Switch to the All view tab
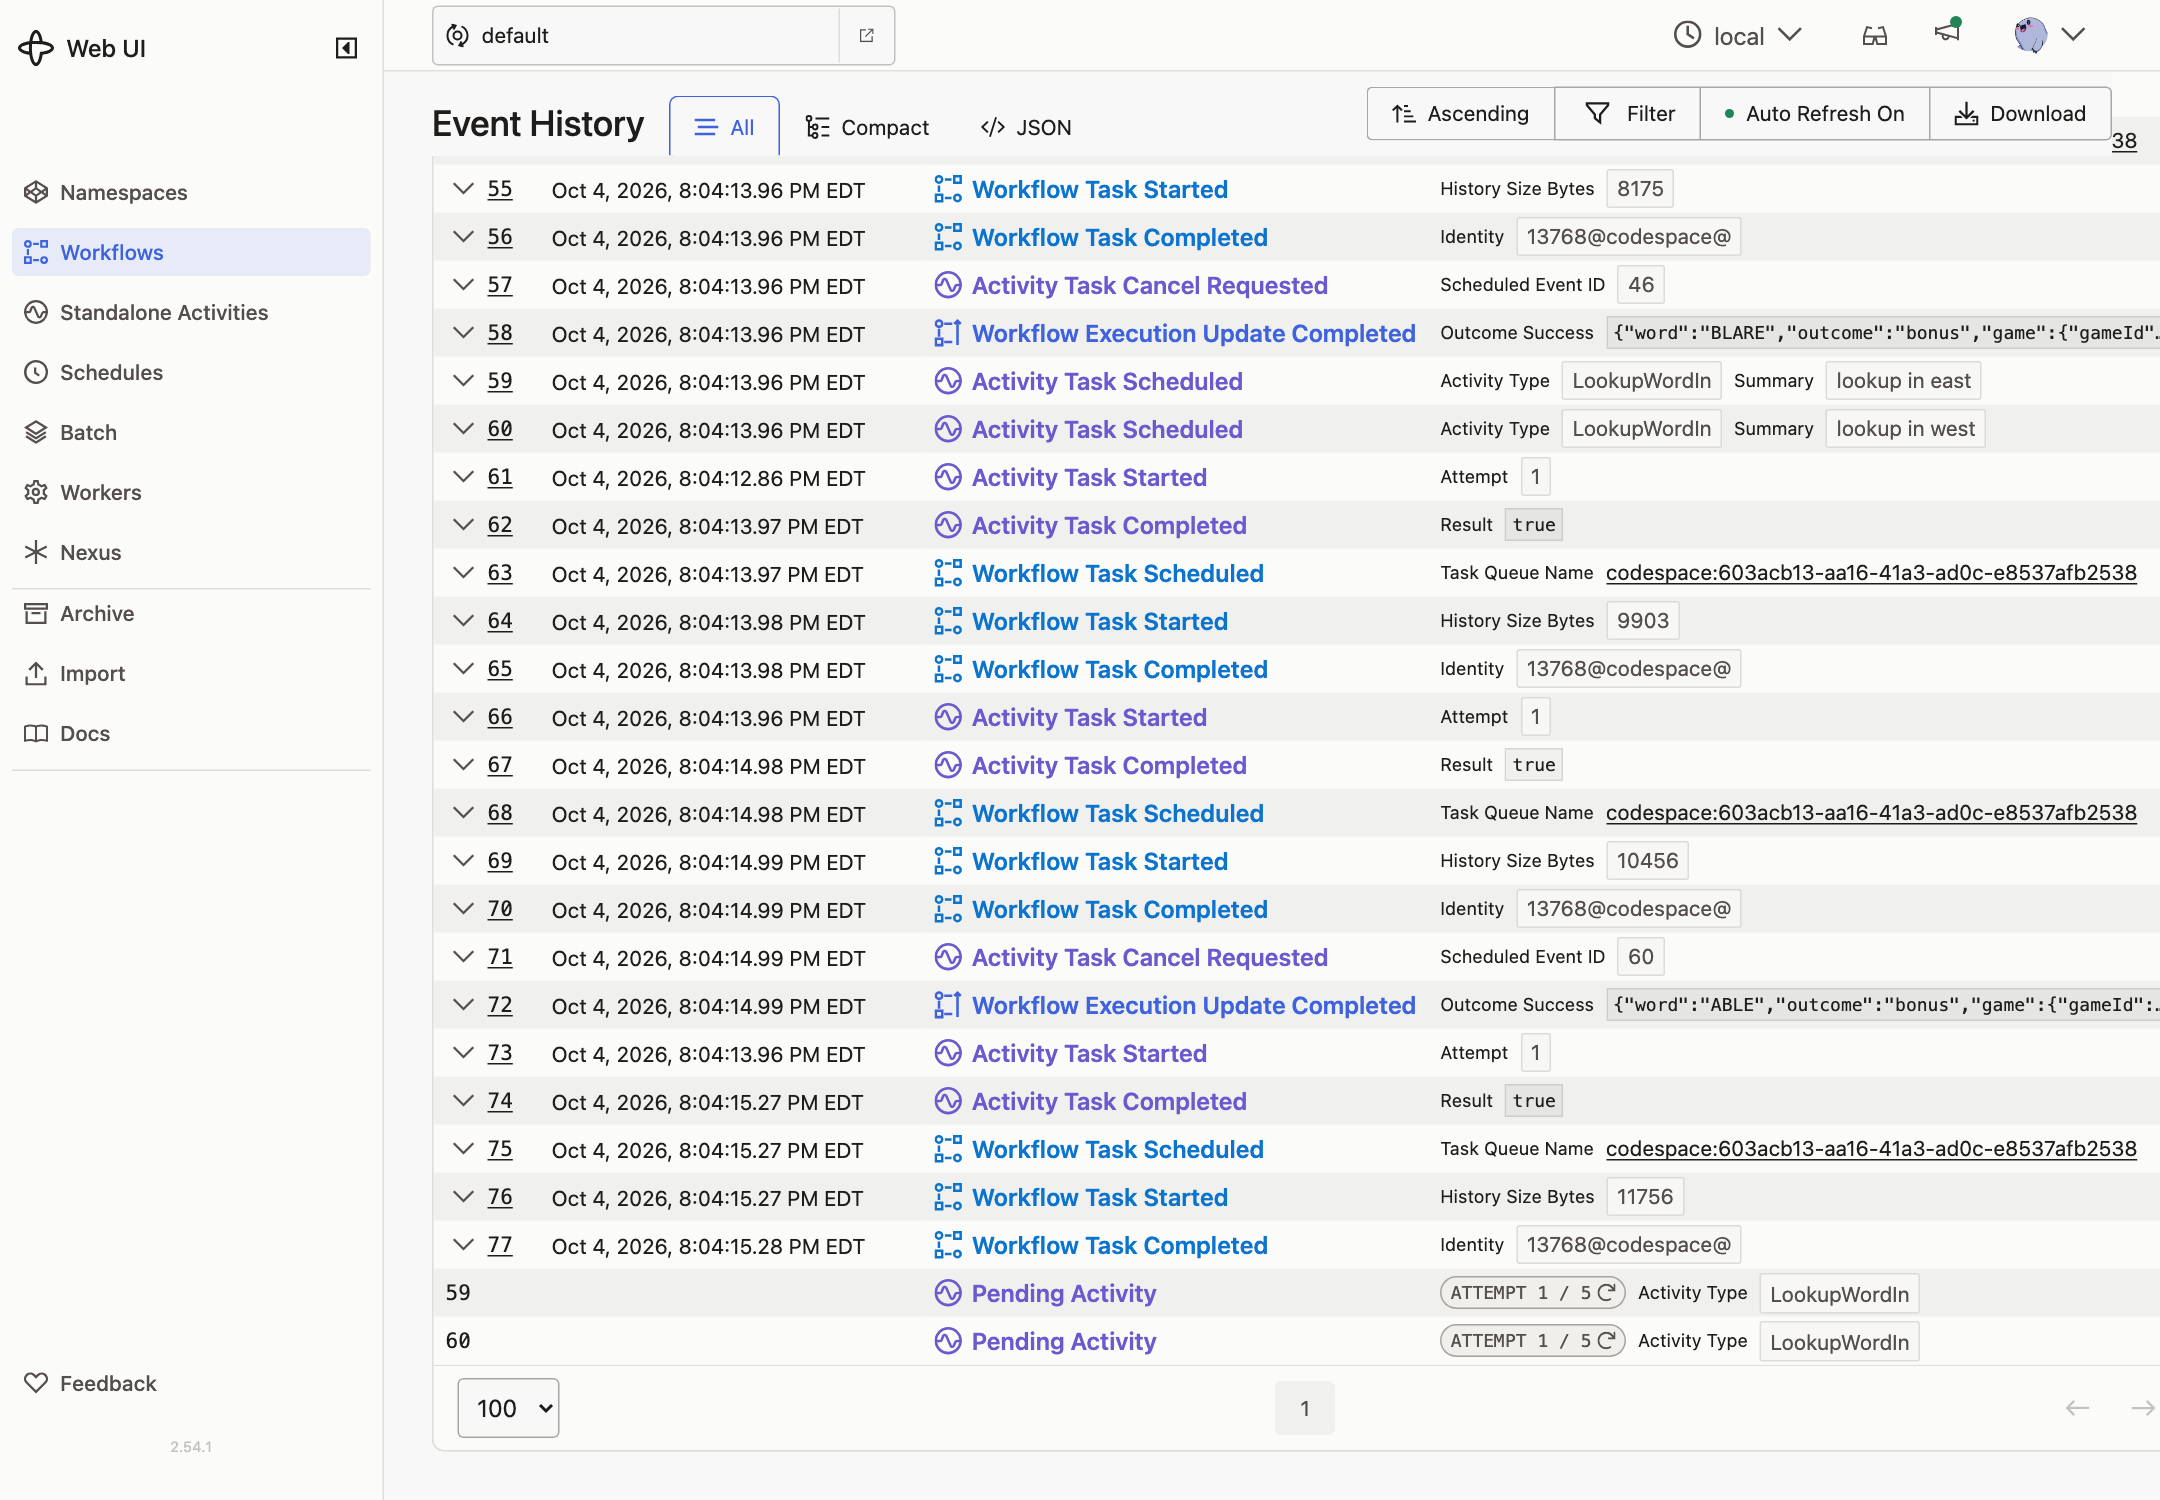 click(x=724, y=127)
